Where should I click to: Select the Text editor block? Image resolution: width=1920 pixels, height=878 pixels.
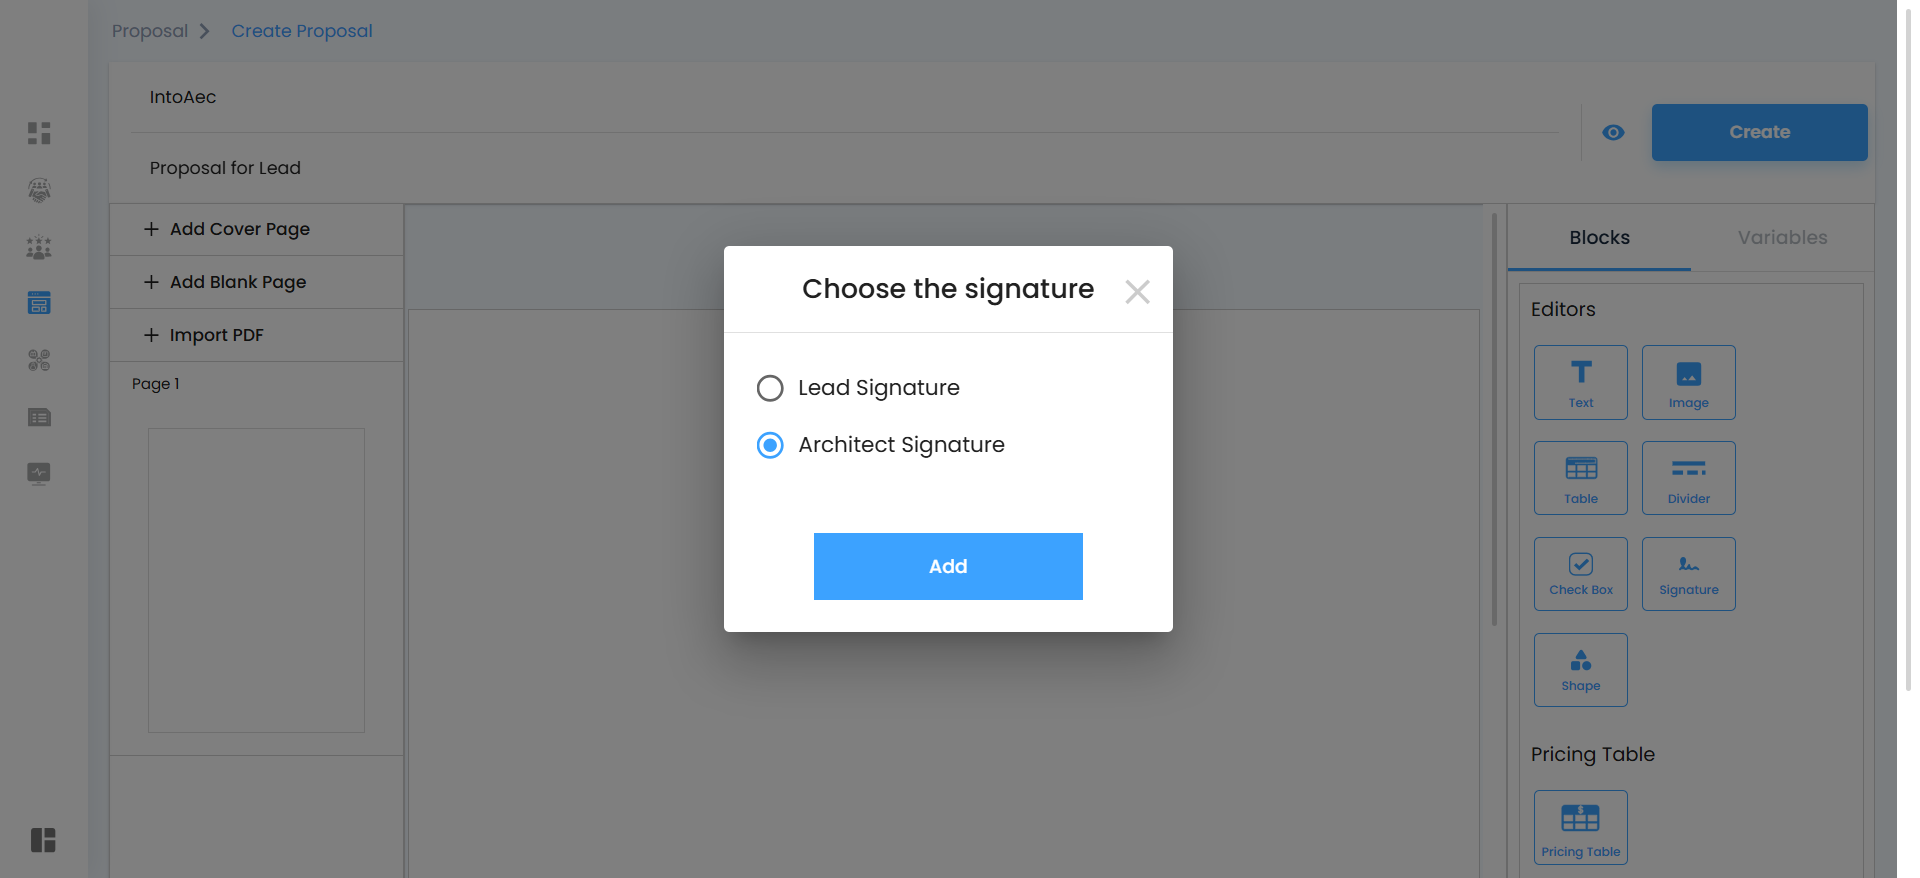click(x=1580, y=382)
